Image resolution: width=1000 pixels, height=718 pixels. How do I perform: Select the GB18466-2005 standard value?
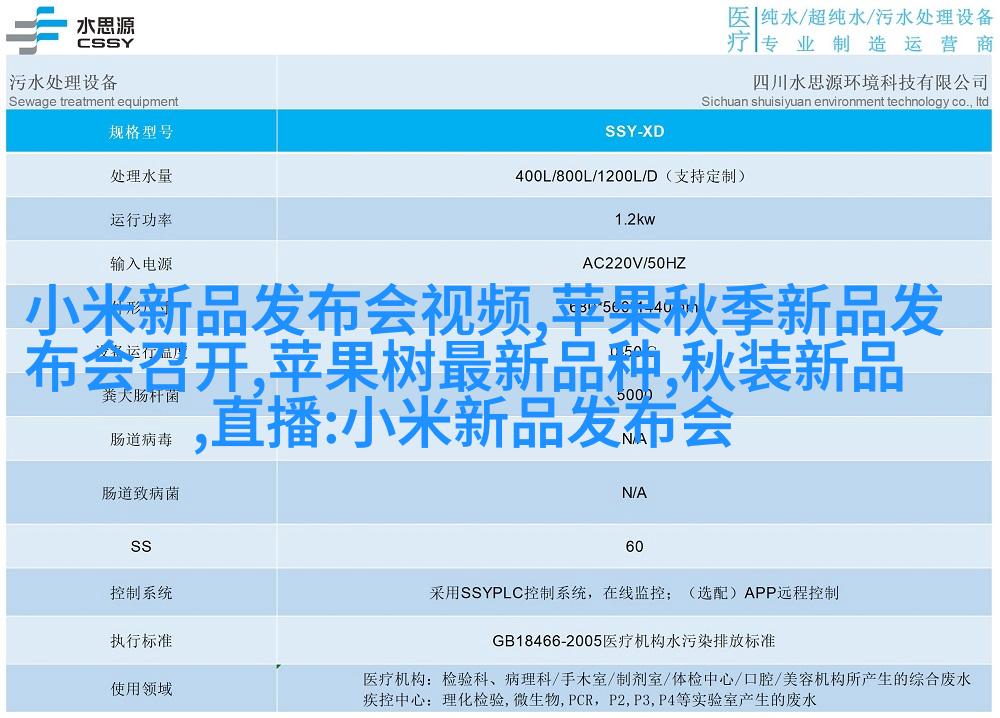coord(635,641)
